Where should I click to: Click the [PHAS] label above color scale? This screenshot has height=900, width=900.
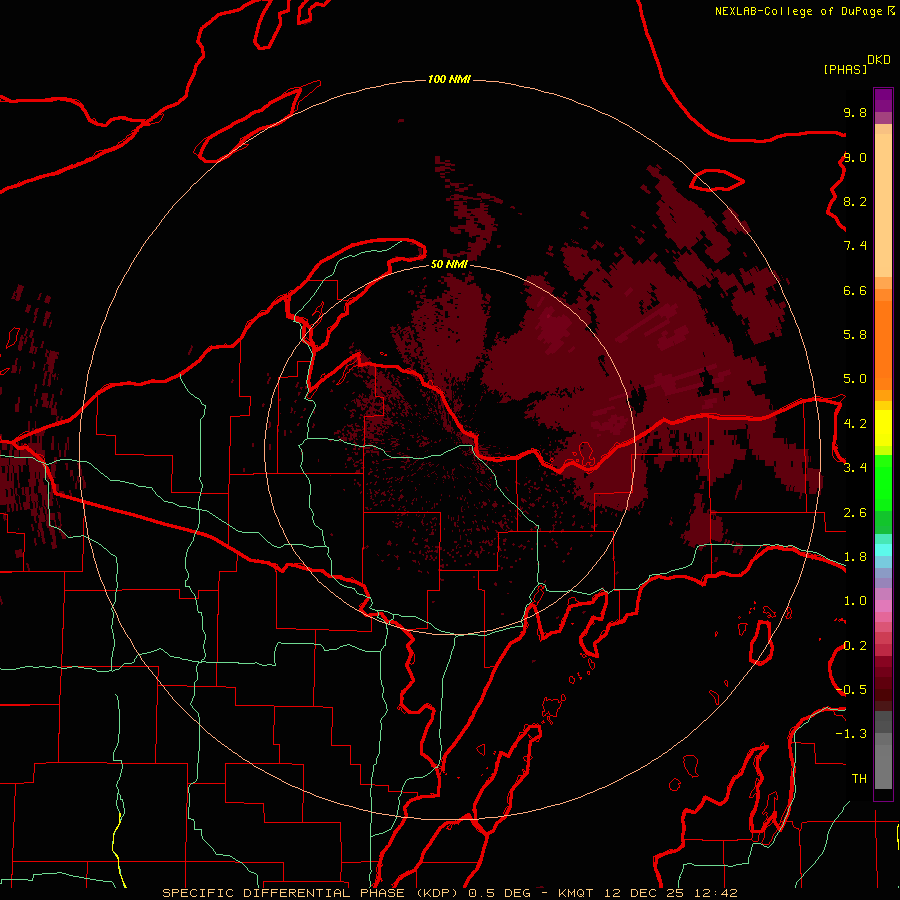click(845, 70)
